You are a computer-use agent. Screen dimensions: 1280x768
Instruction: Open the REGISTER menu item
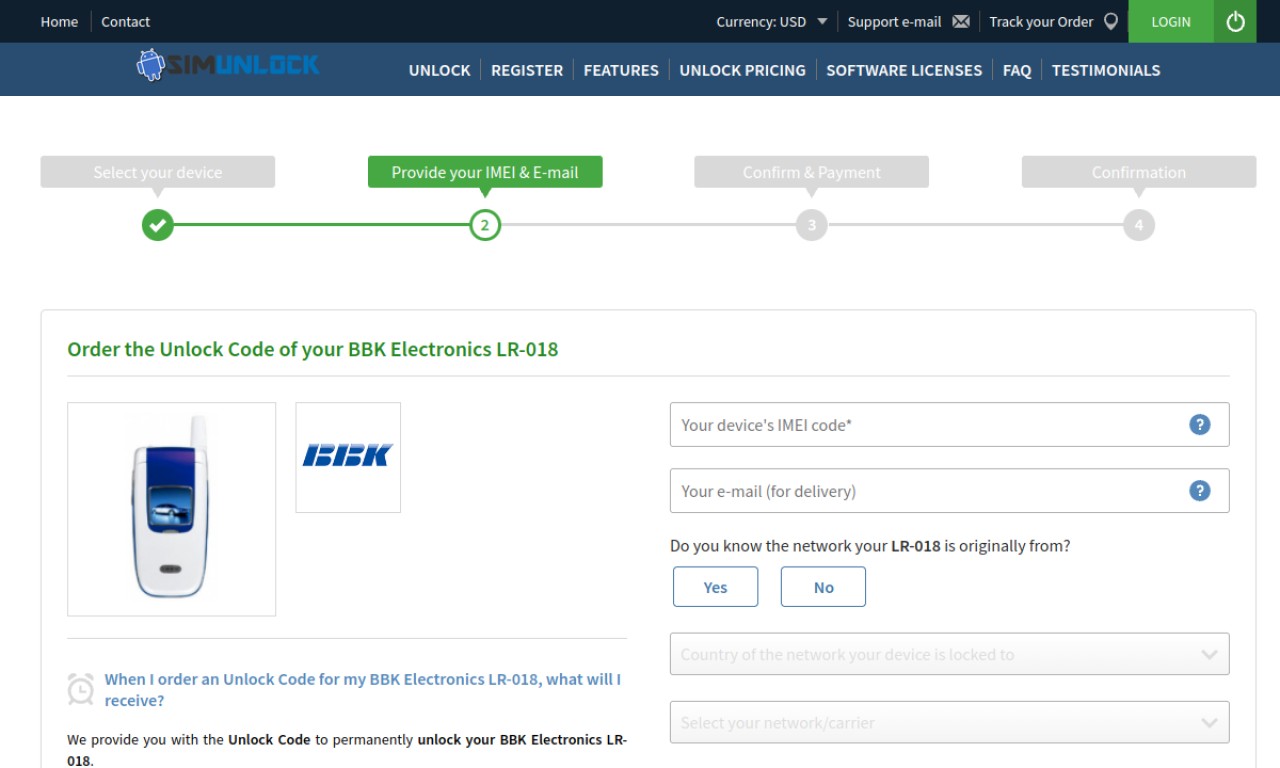(x=527, y=70)
